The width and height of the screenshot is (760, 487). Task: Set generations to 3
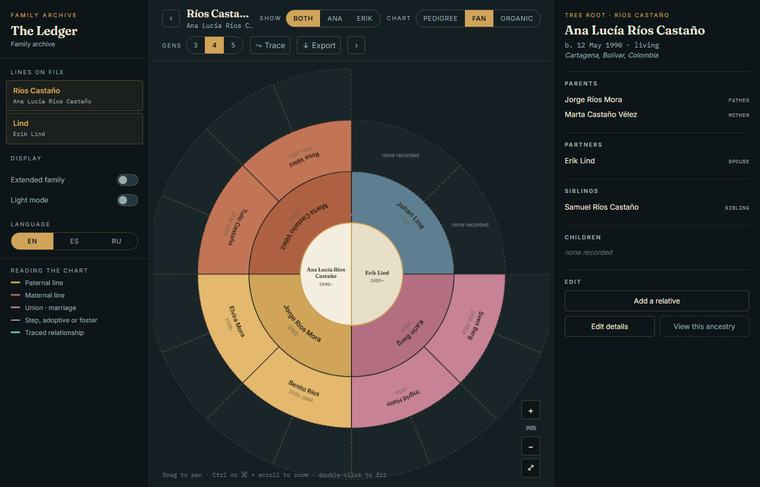click(x=195, y=45)
